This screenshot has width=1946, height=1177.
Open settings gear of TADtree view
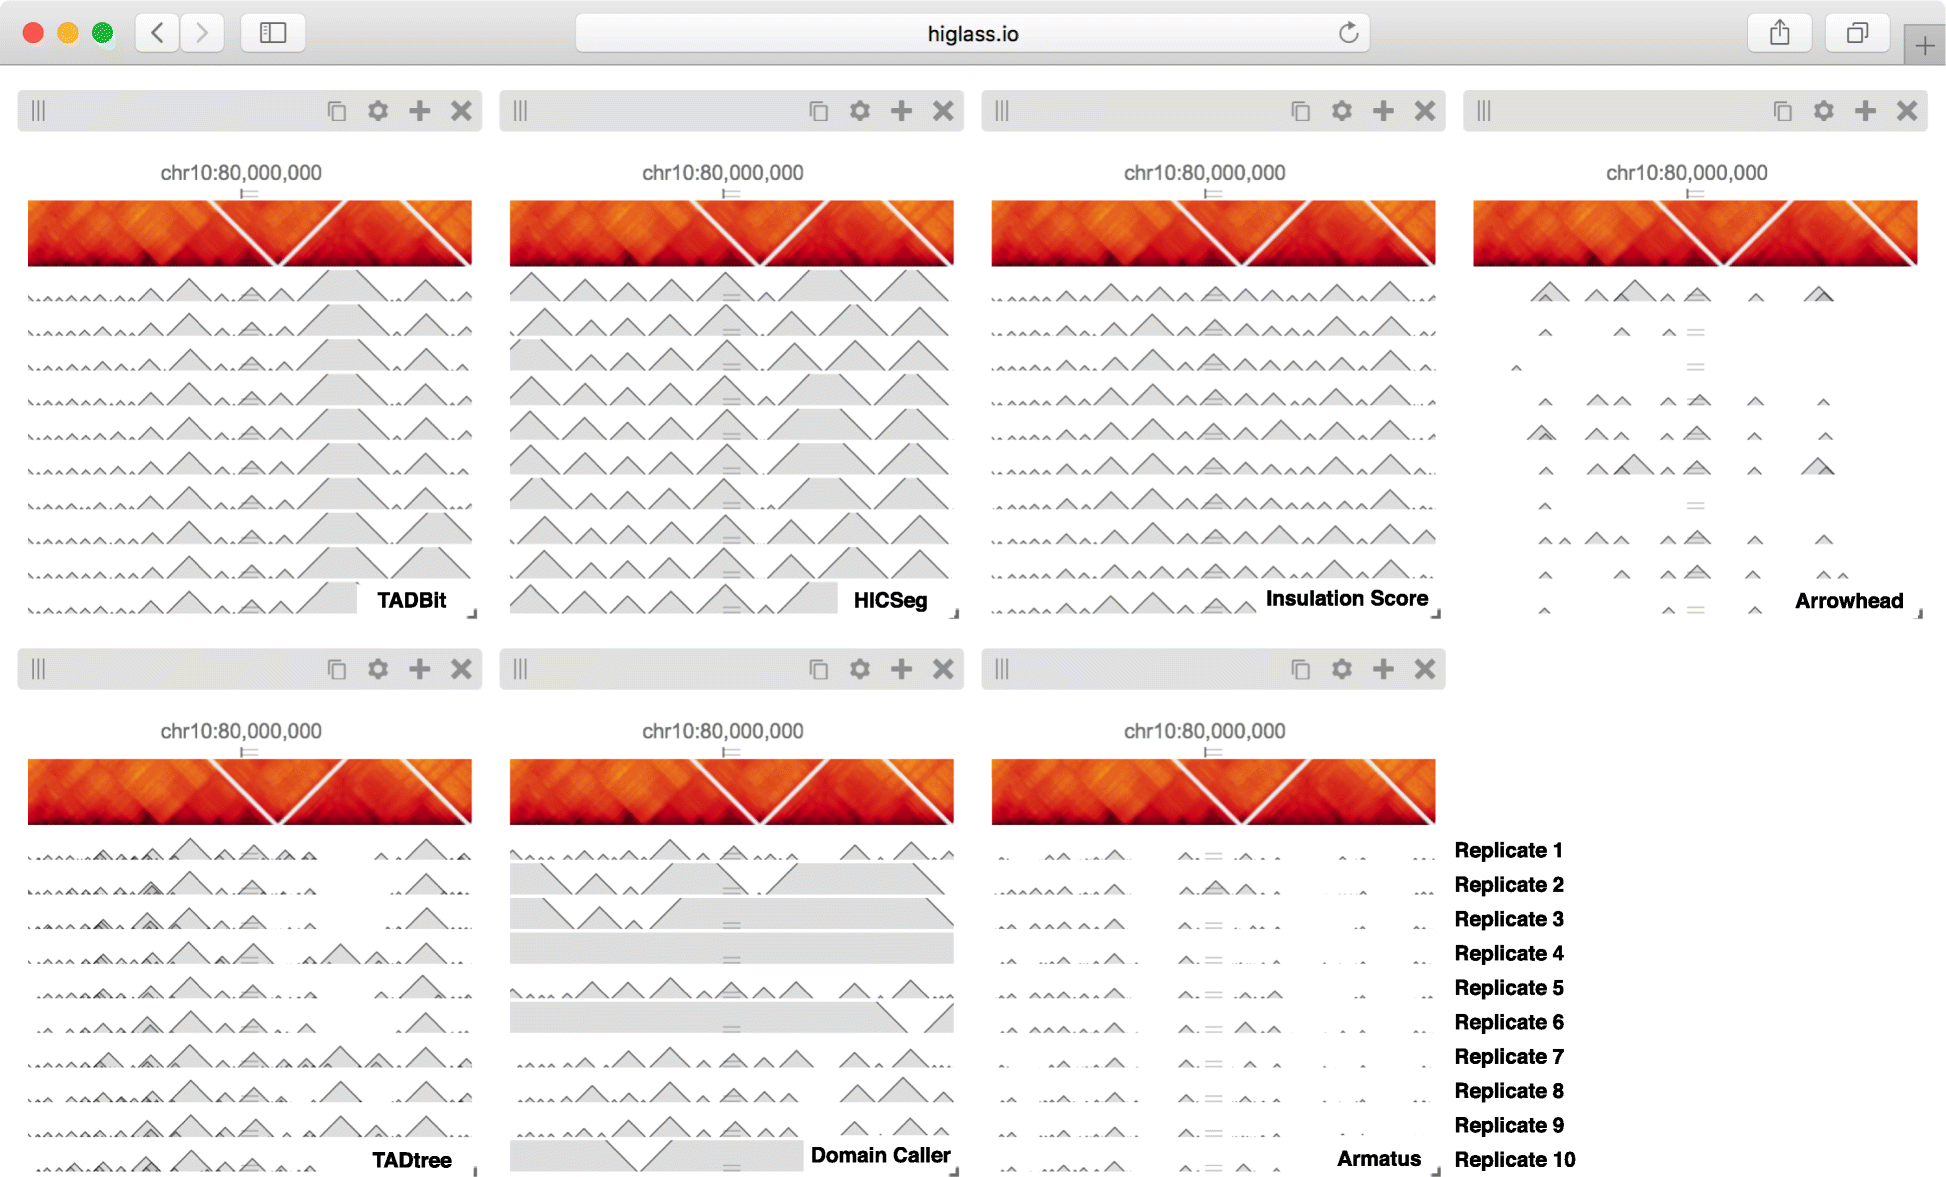[378, 669]
